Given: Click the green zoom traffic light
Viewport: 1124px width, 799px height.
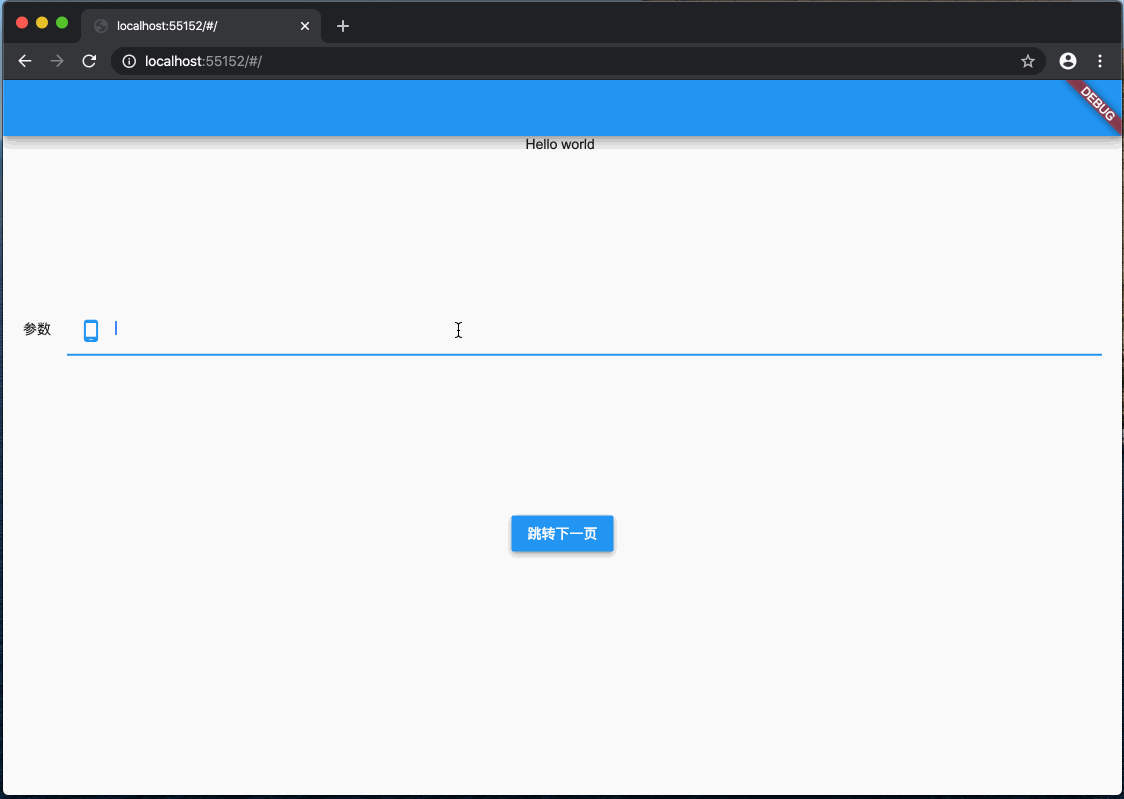Looking at the screenshot, I should coord(62,20).
